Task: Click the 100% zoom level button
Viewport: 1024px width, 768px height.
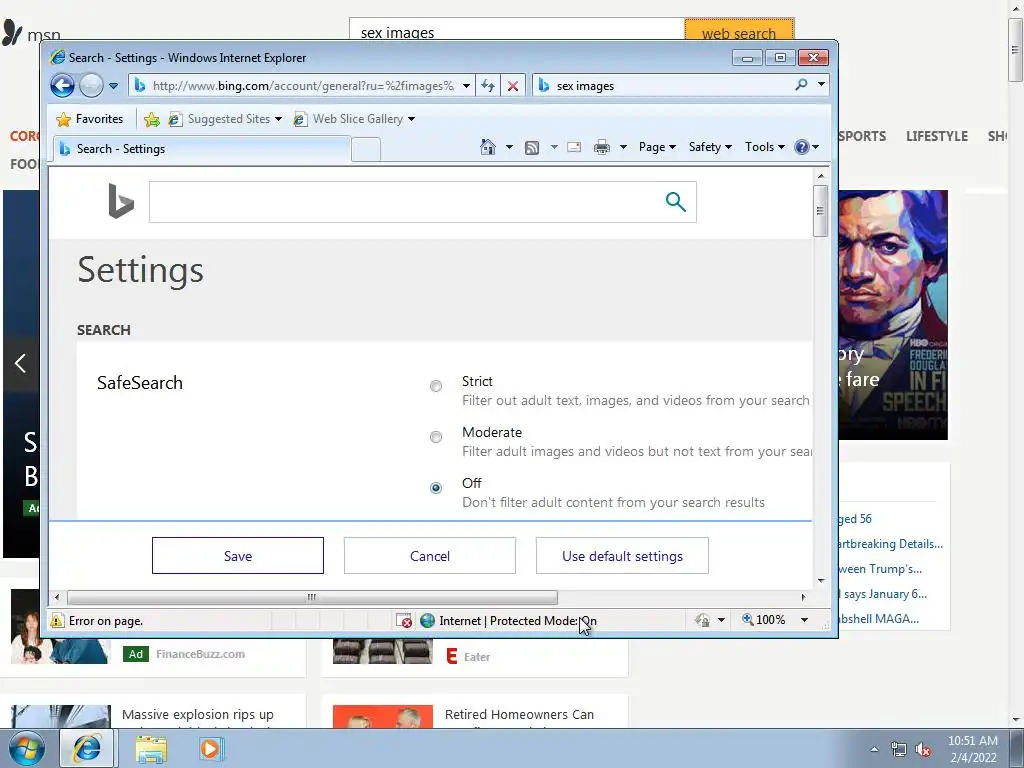Action: point(763,620)
